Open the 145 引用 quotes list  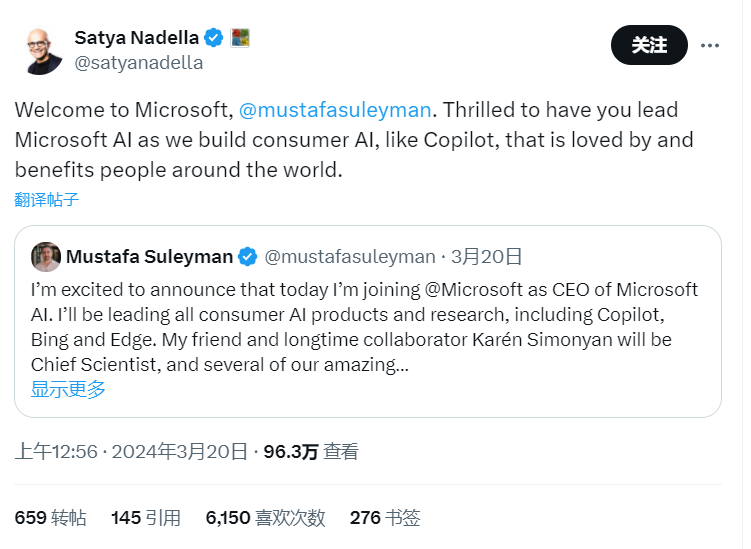pyautogui.click(x=146, y=518)
